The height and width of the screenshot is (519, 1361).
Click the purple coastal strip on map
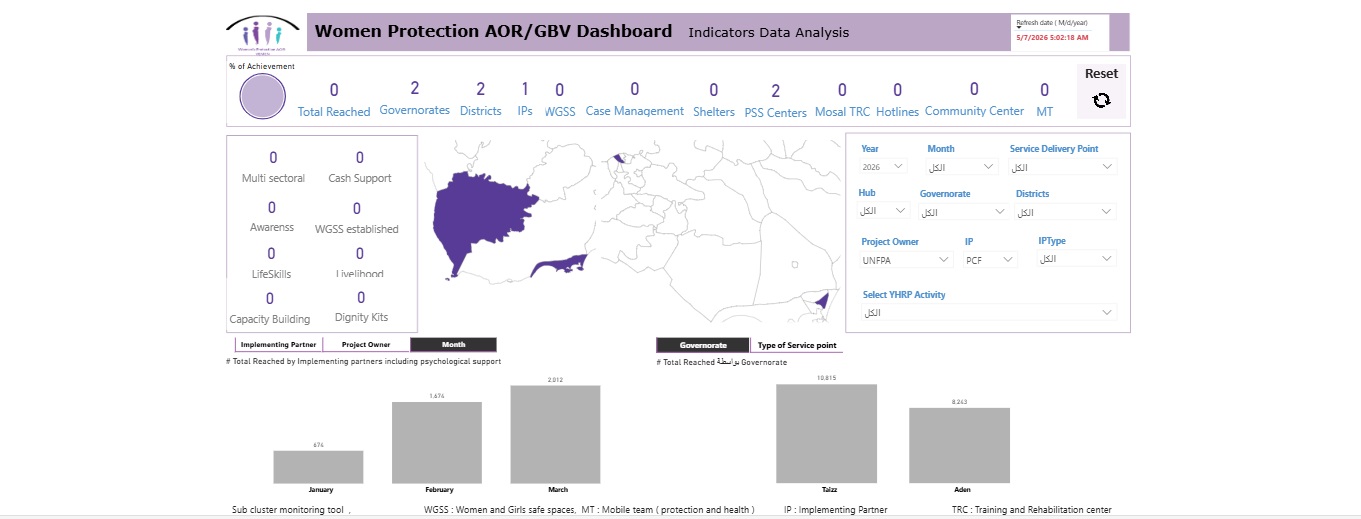[x=560, y=265]
